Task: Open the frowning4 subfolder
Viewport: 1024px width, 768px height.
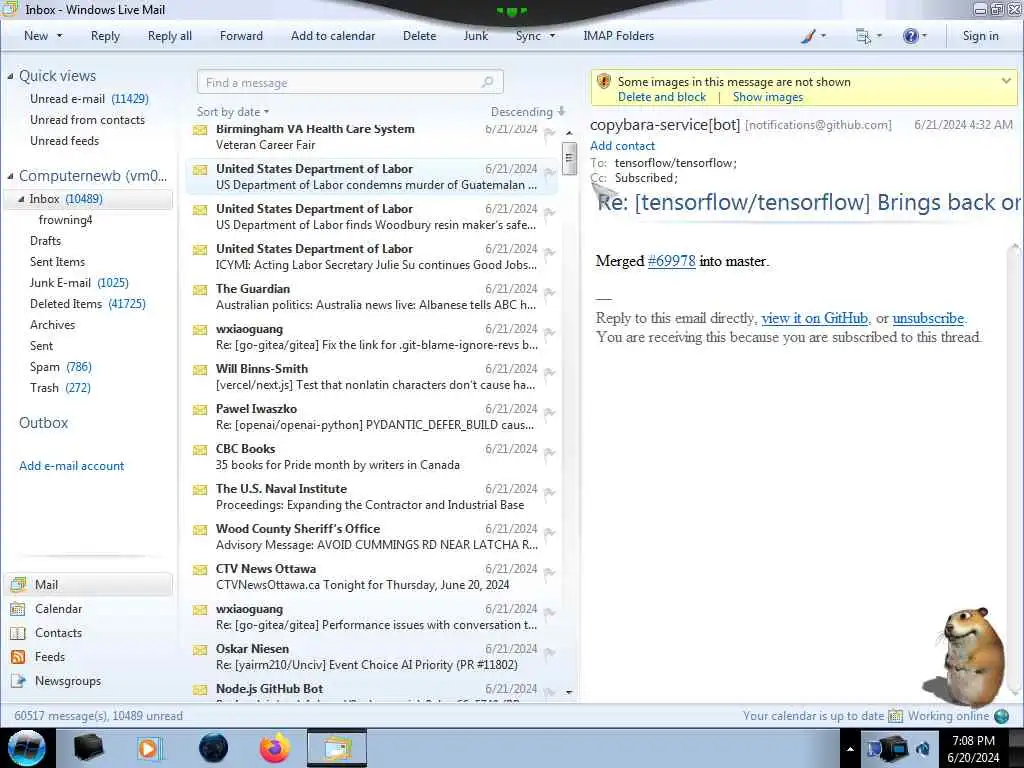Action: (x=65, y=219)
